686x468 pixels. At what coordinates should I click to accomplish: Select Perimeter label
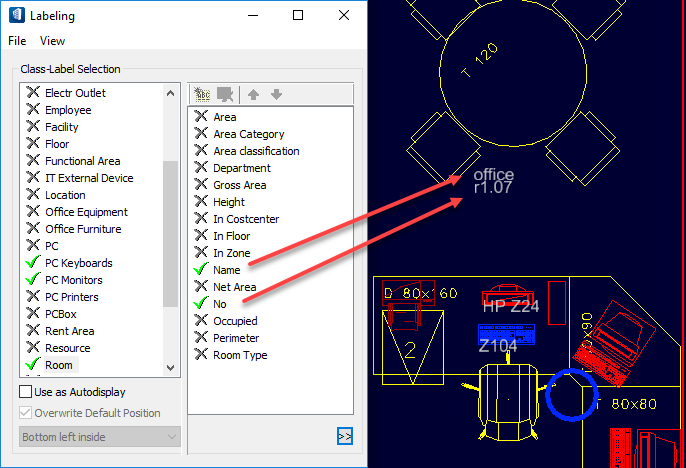pyautogui.click(x=236, y=338)
